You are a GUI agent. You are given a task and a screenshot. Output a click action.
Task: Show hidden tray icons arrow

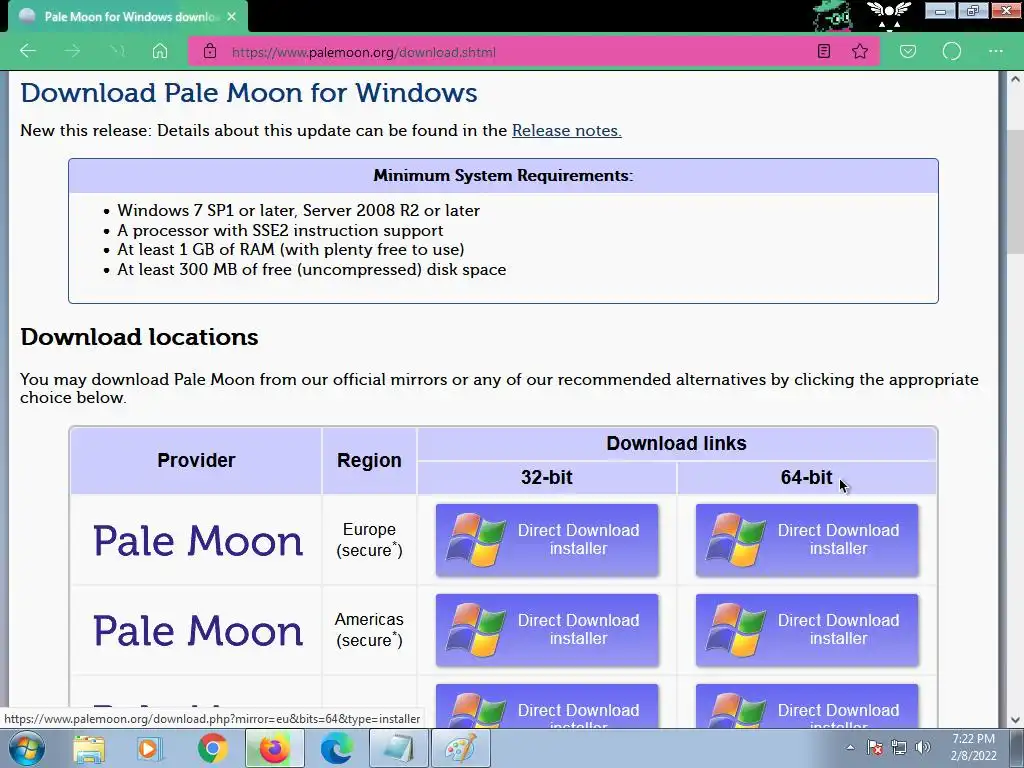click(850, 748)
